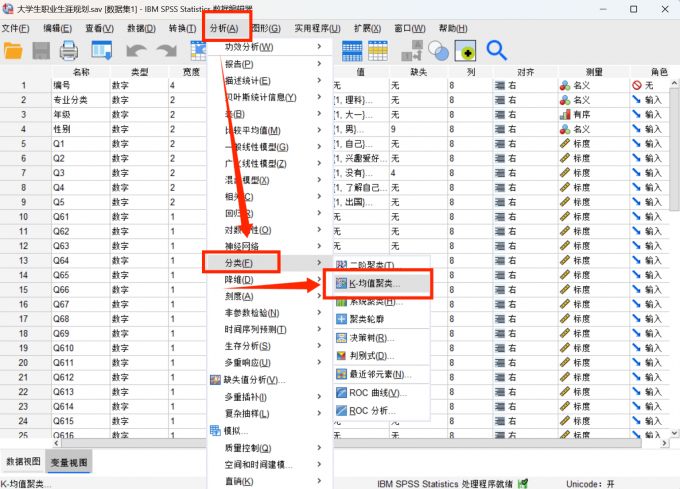Image resolution: width=680 pixels, height=489 pixels.
Task: Switch to the 变量视图 tab
Action: (69, 462)
